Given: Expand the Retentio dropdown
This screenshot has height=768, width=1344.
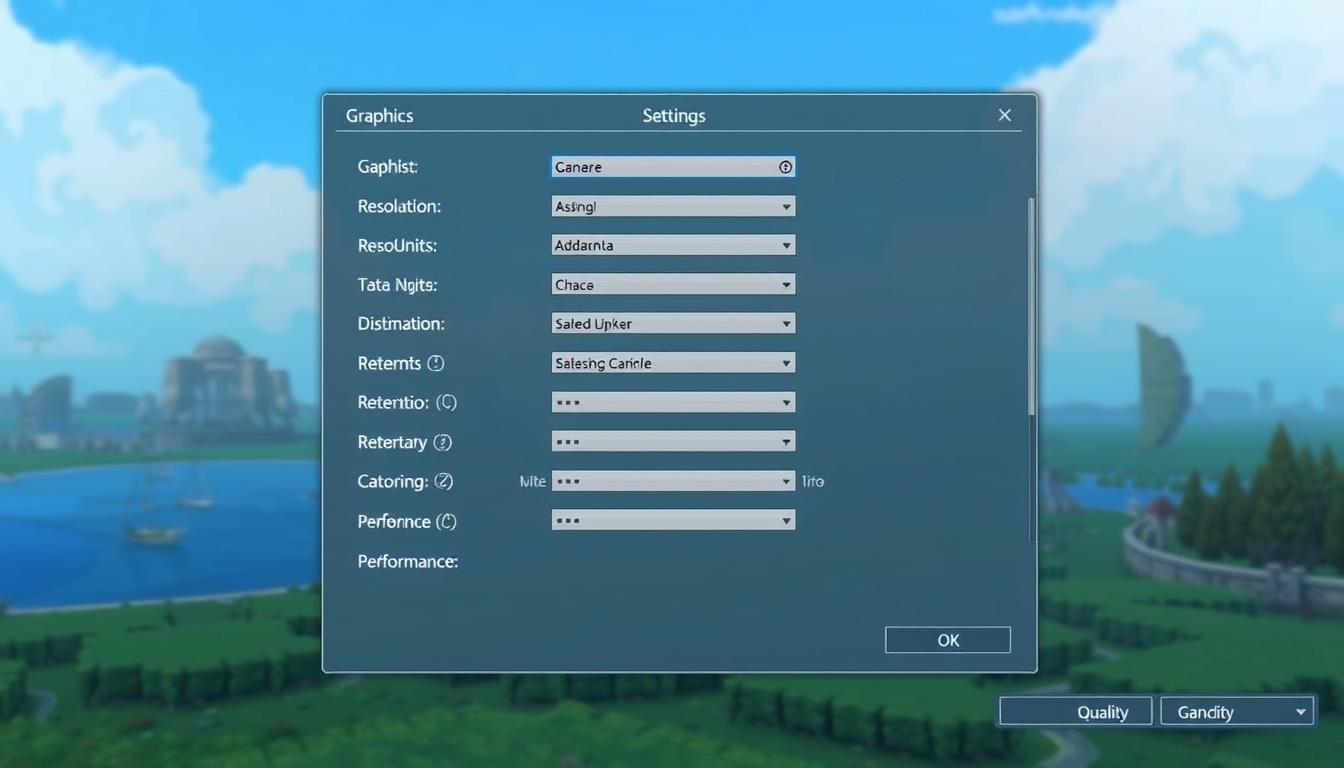Looking at the screenshot, I should 672,402.
